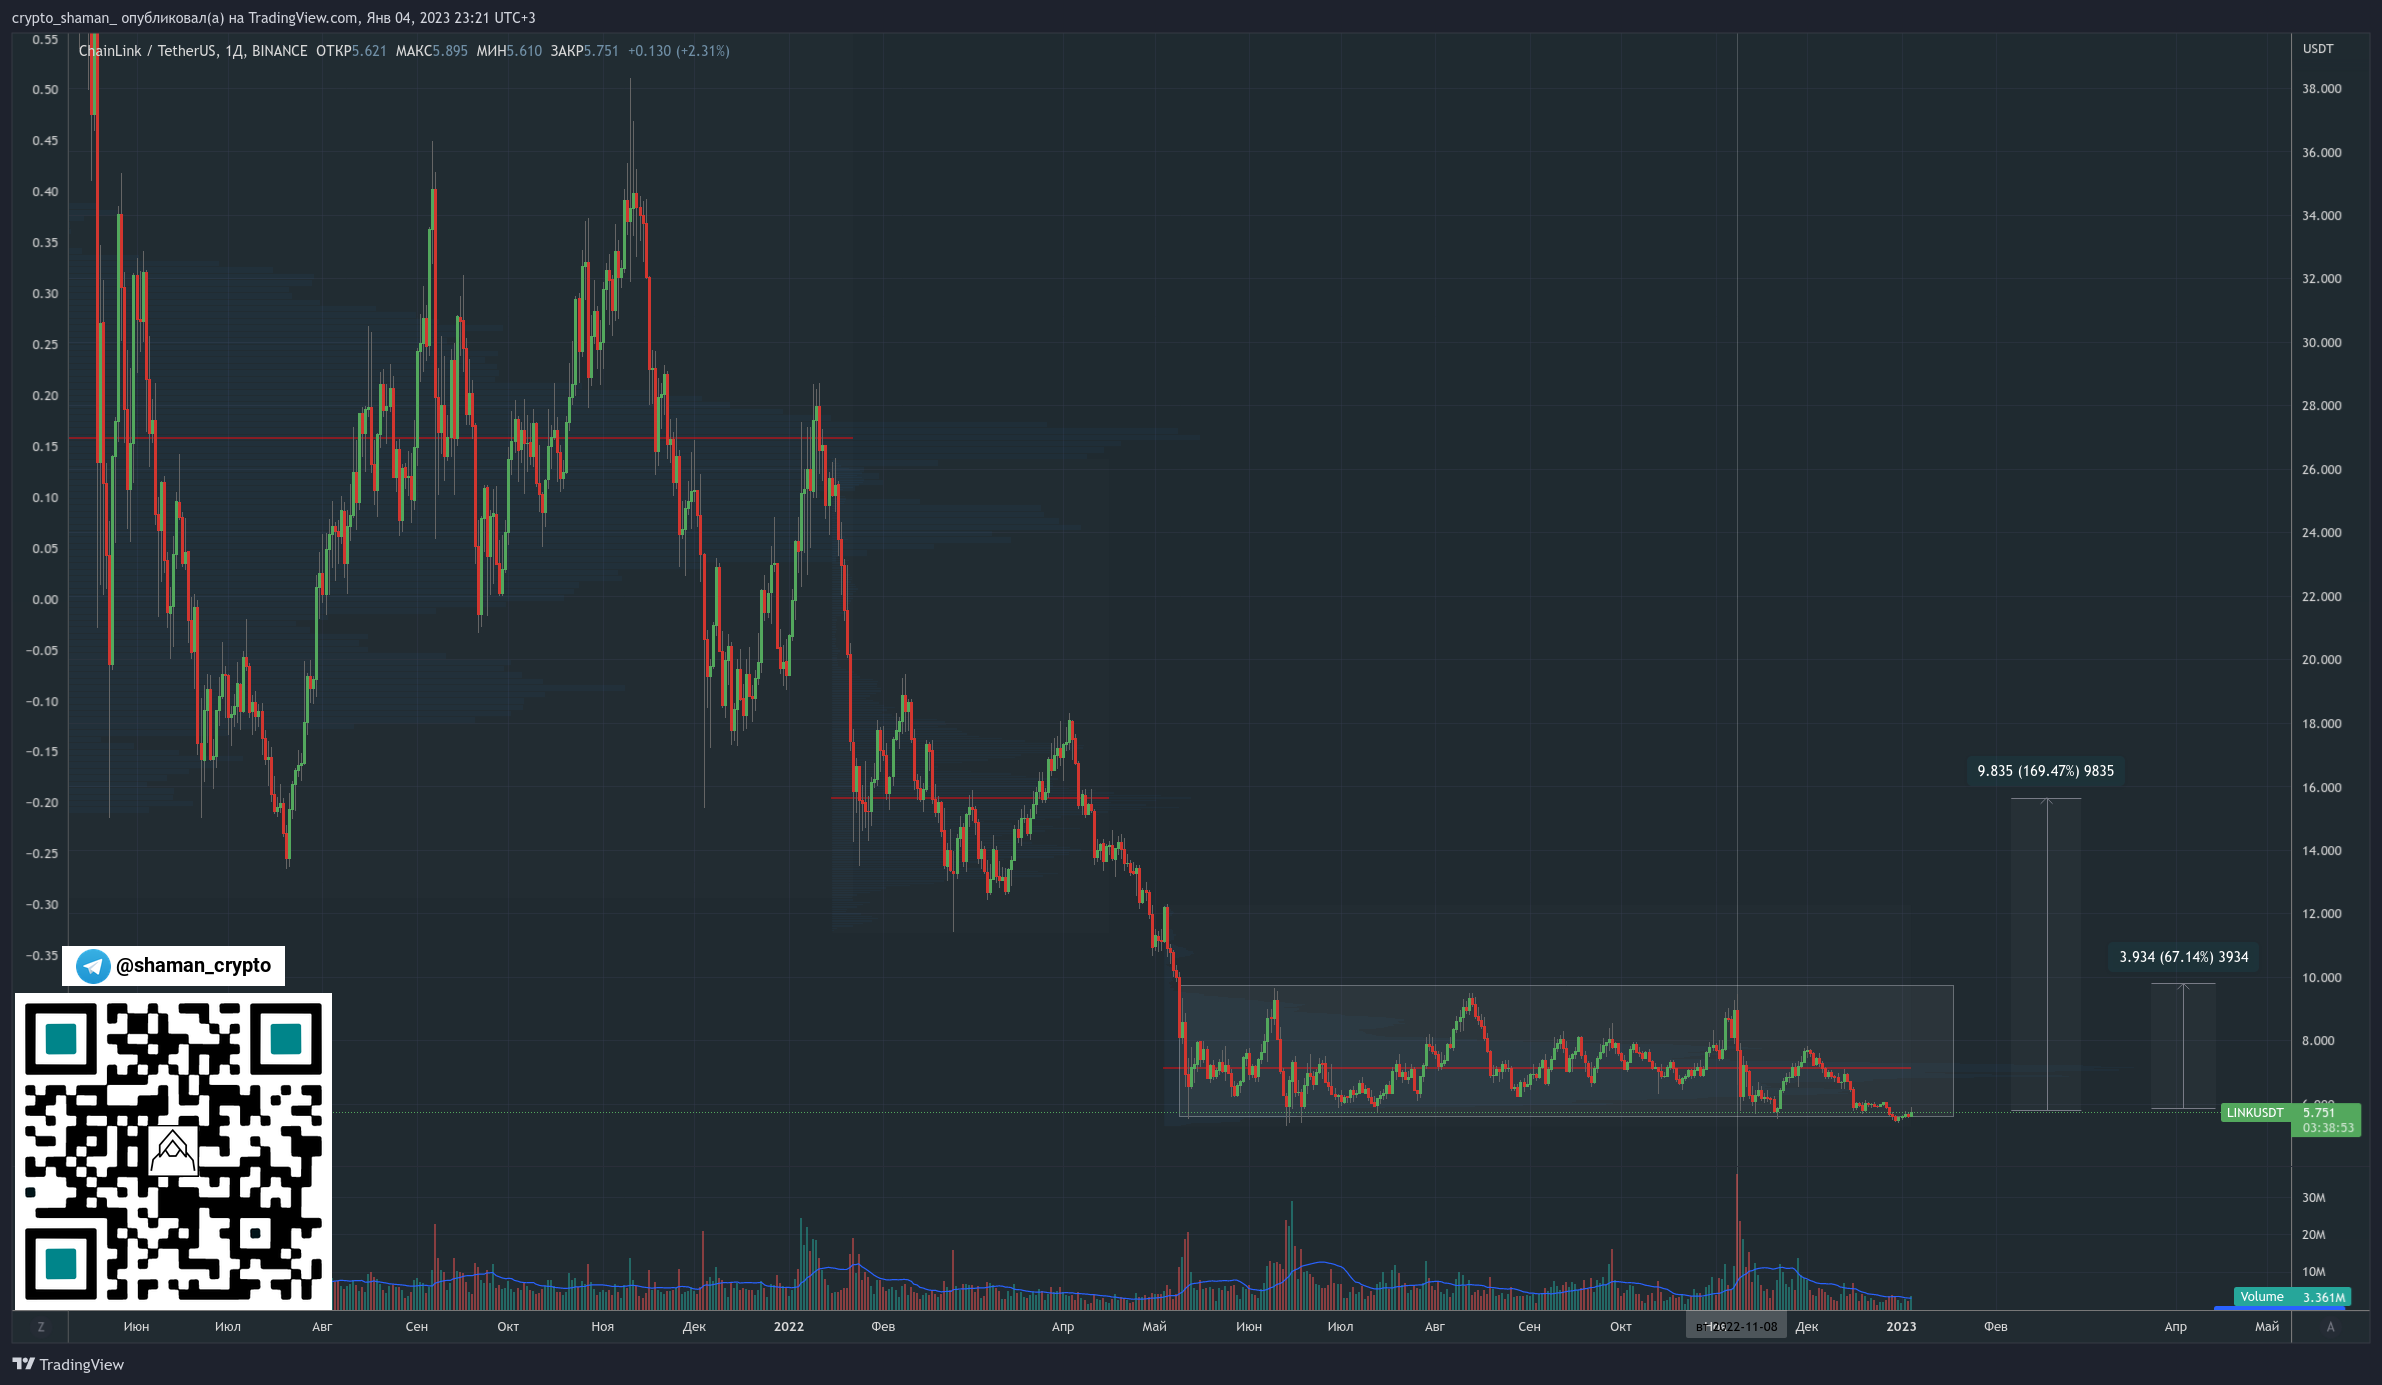
Task: Click the 3.934 (67.14%) measurement label
Action: click(2184, 957)
